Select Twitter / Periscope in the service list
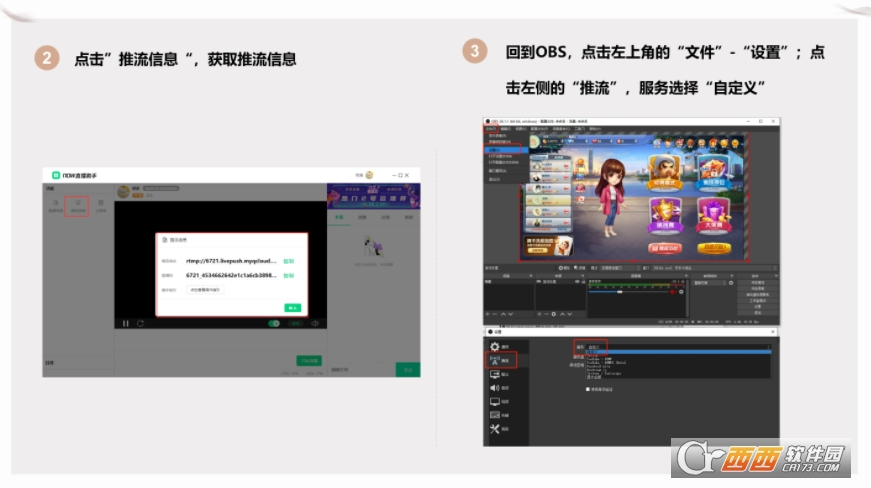The image size is (871, 488). [604, 374]
